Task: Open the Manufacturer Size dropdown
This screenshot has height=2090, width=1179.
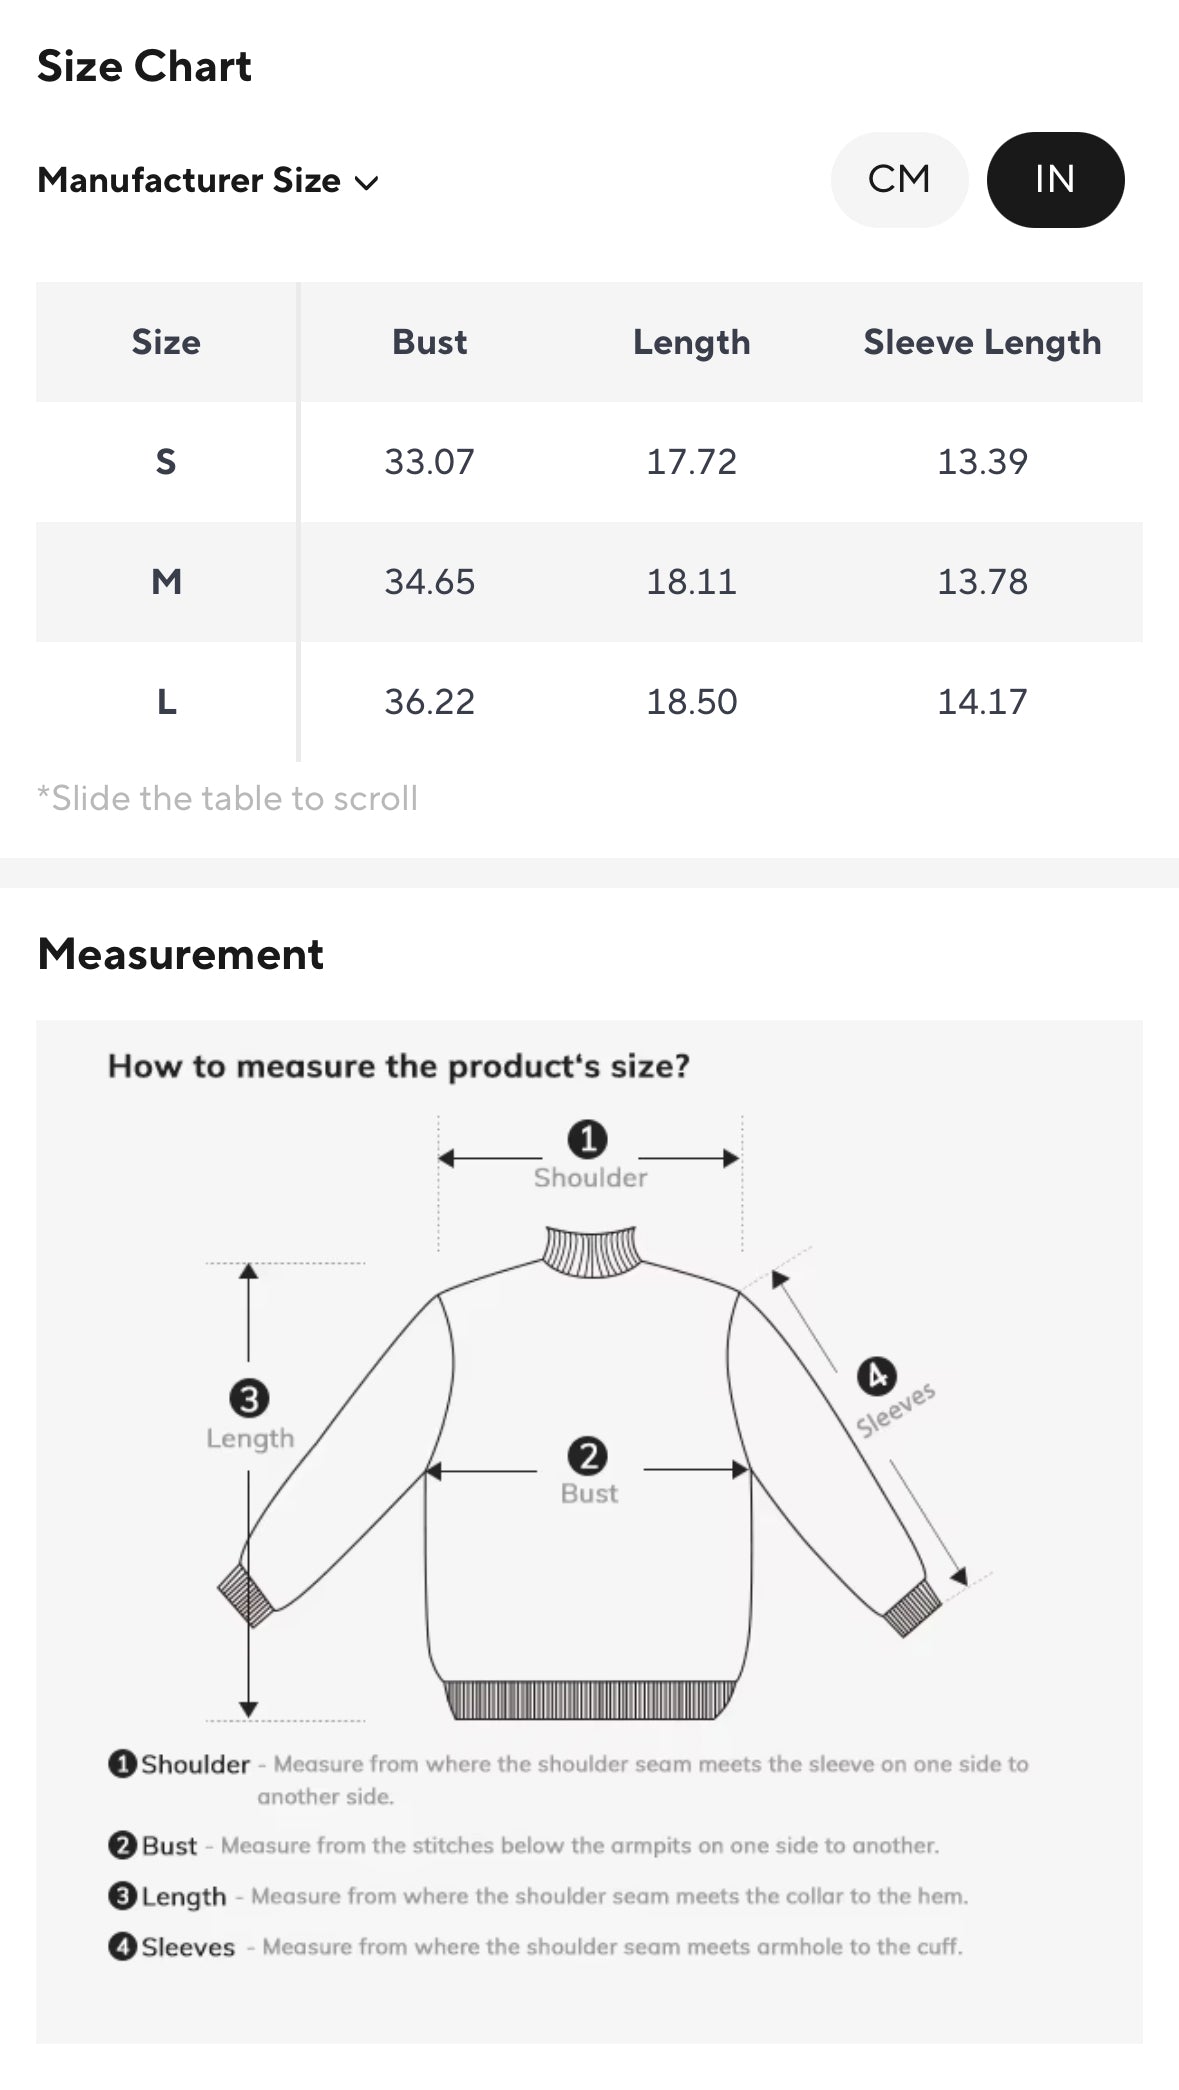Action: coord(189,181)
